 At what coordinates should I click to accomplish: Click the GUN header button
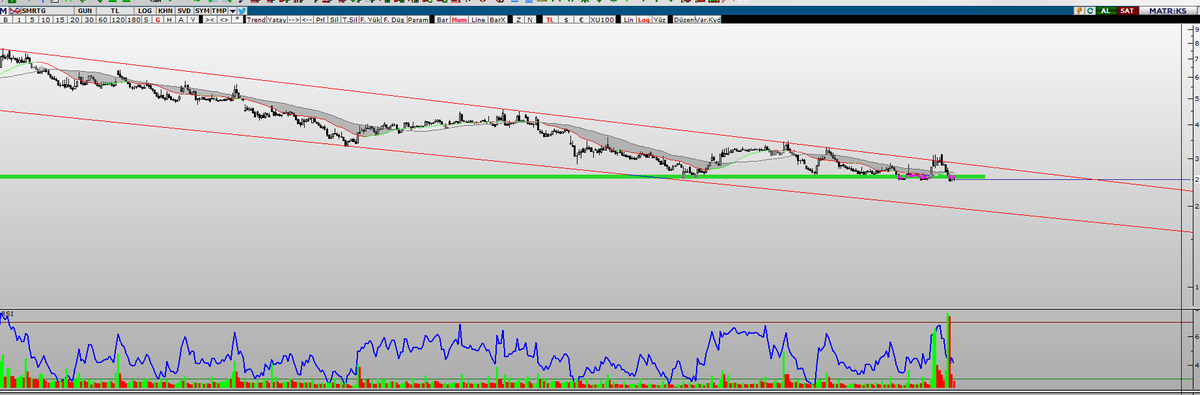pos(85,11)
